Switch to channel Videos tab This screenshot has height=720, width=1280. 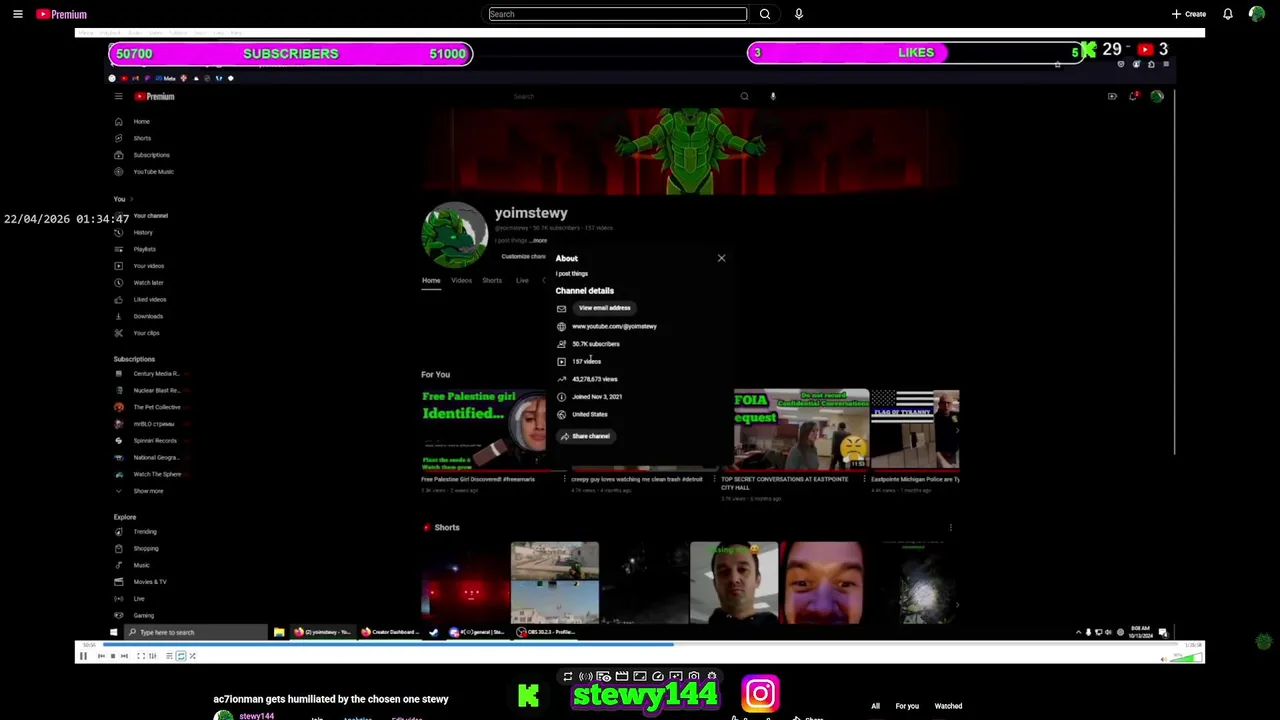[x=461, y=280]
